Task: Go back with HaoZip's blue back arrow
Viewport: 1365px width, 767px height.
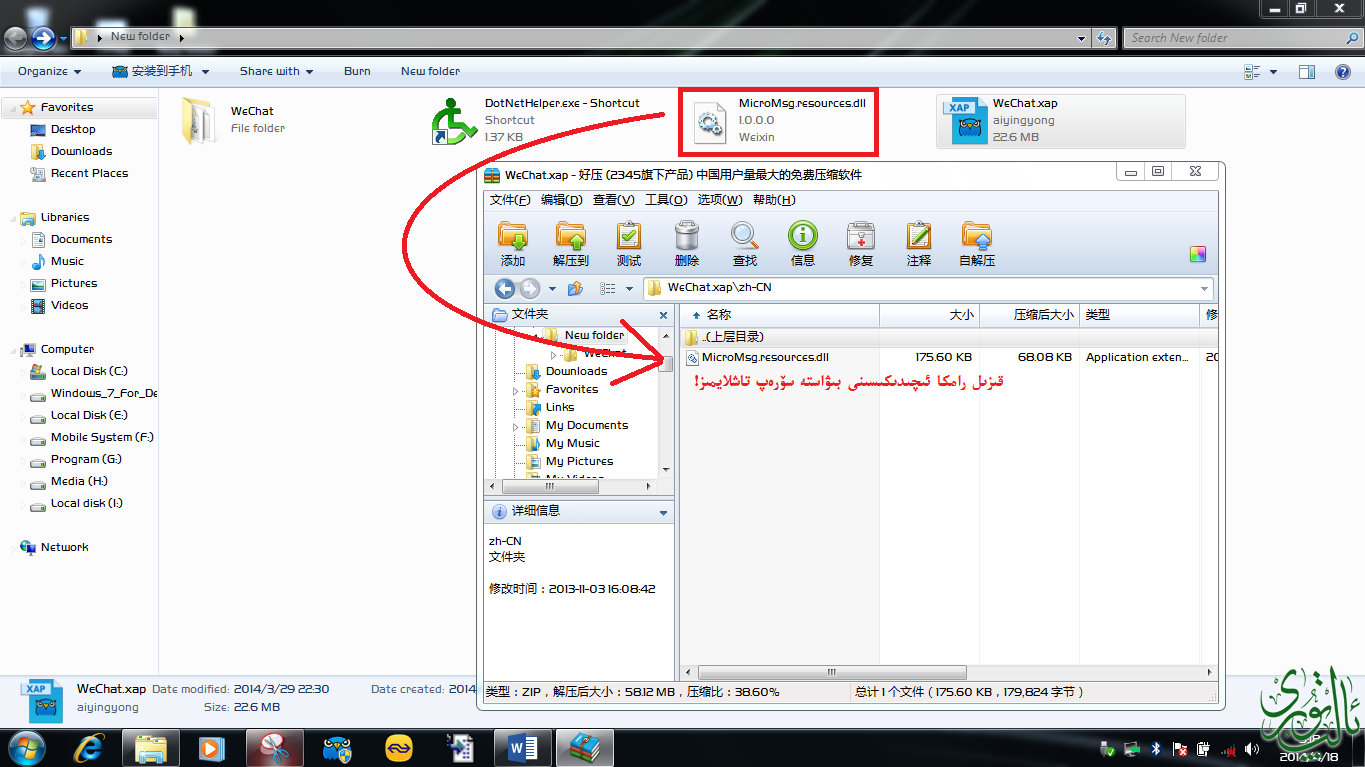Action: pos(505,288)
